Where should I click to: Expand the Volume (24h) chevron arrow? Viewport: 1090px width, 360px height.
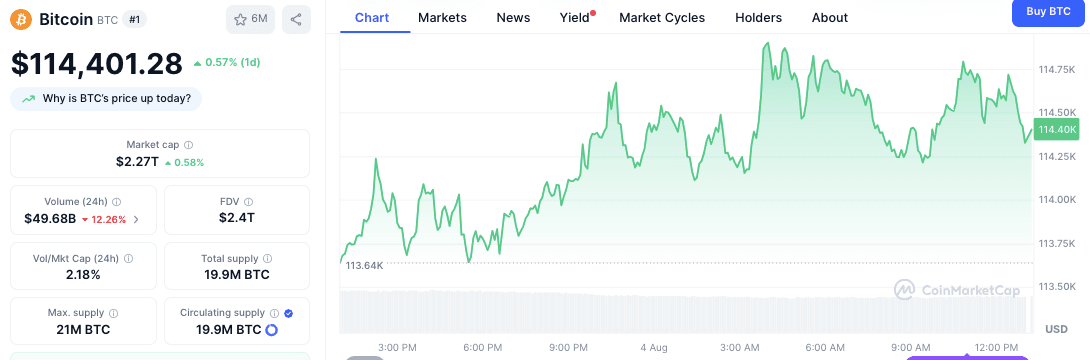click(x=136, y=220)
